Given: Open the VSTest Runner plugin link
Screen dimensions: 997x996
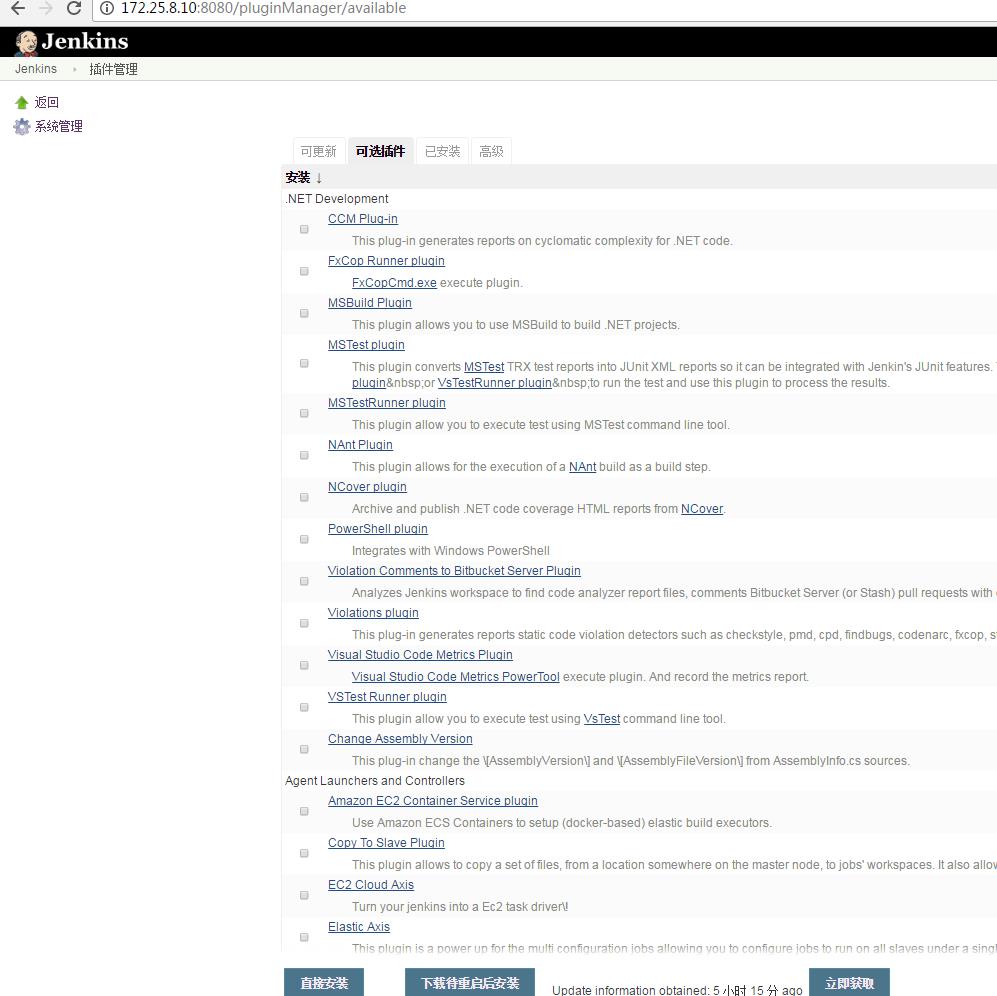Looking at the screenshot, I should point(387,697).
